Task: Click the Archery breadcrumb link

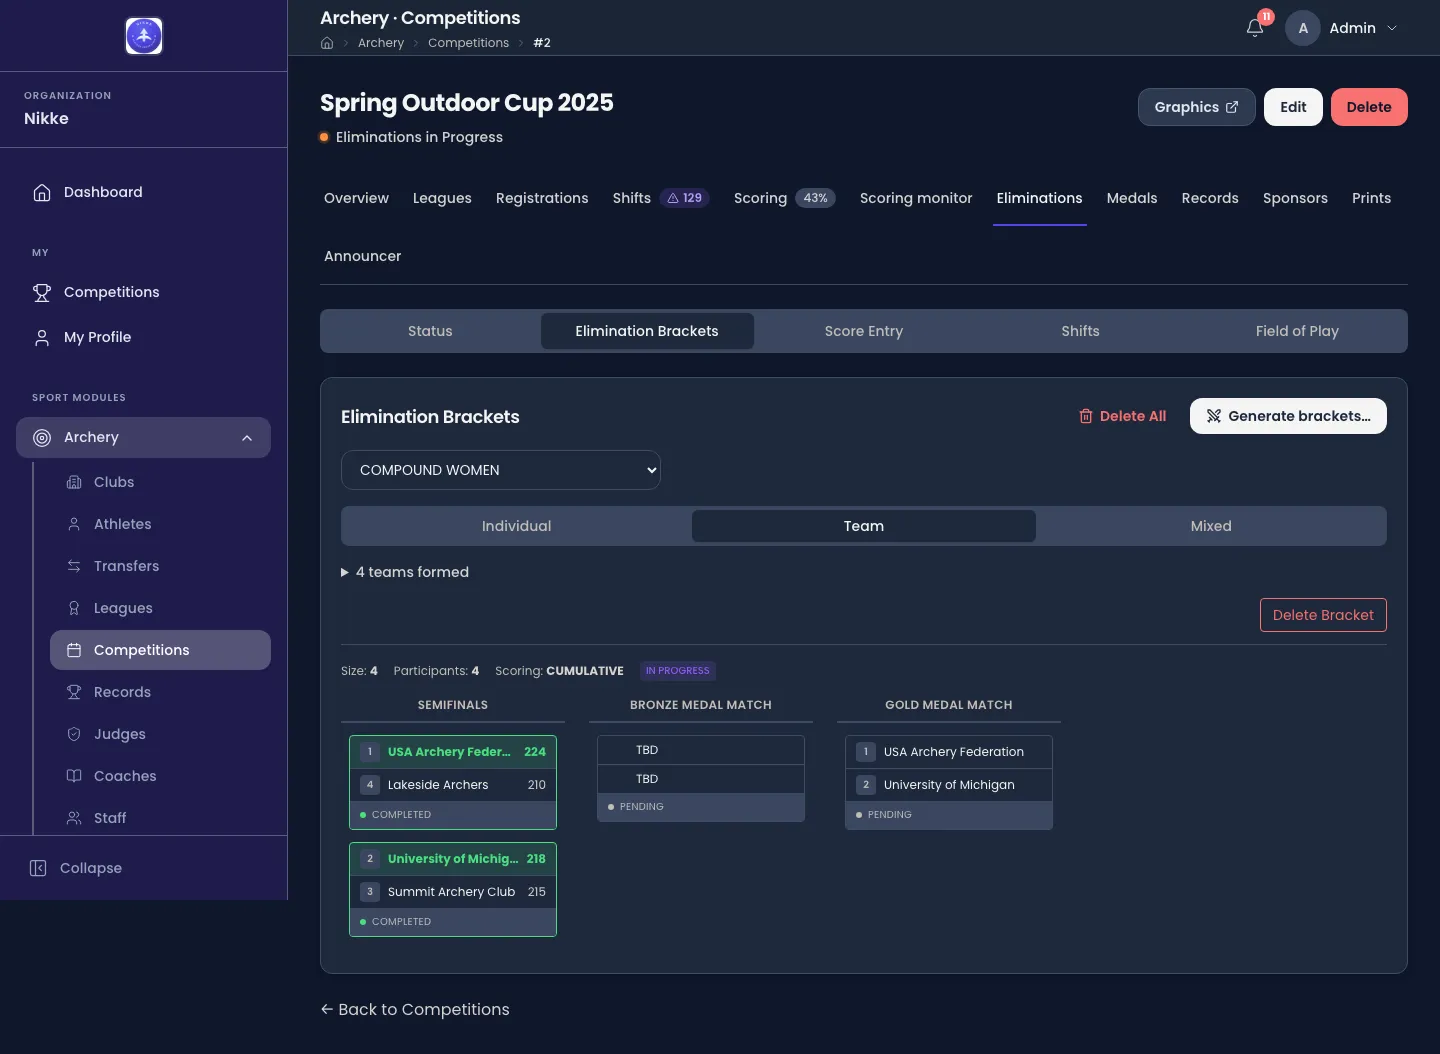Action: tap(381, 43)
